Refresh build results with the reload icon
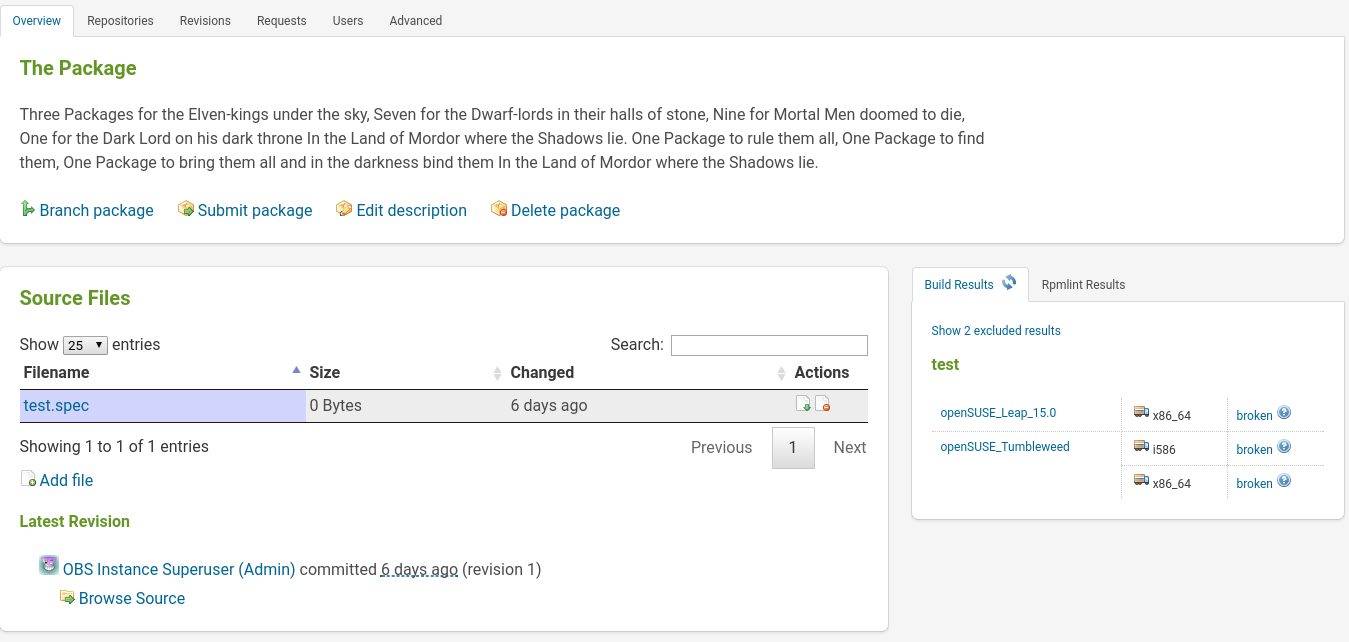 [1009, 283]
